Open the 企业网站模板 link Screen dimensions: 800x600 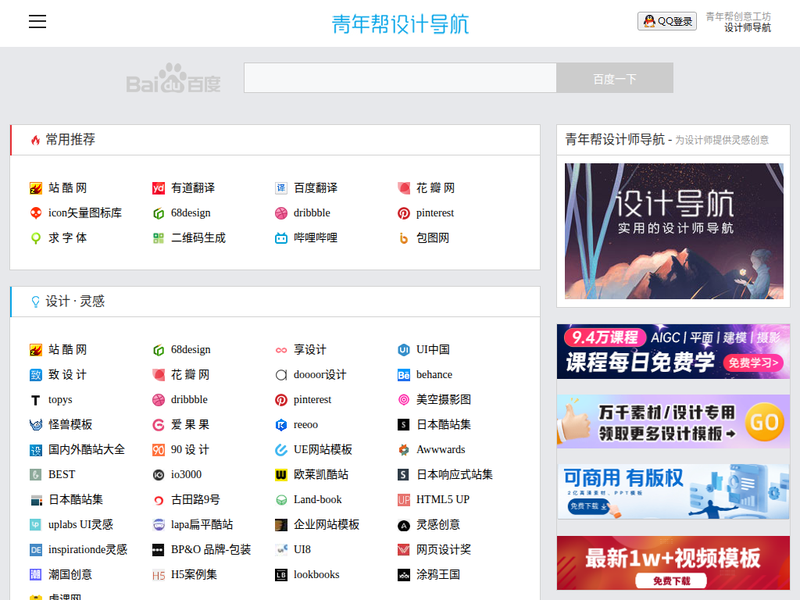point(327,524)
